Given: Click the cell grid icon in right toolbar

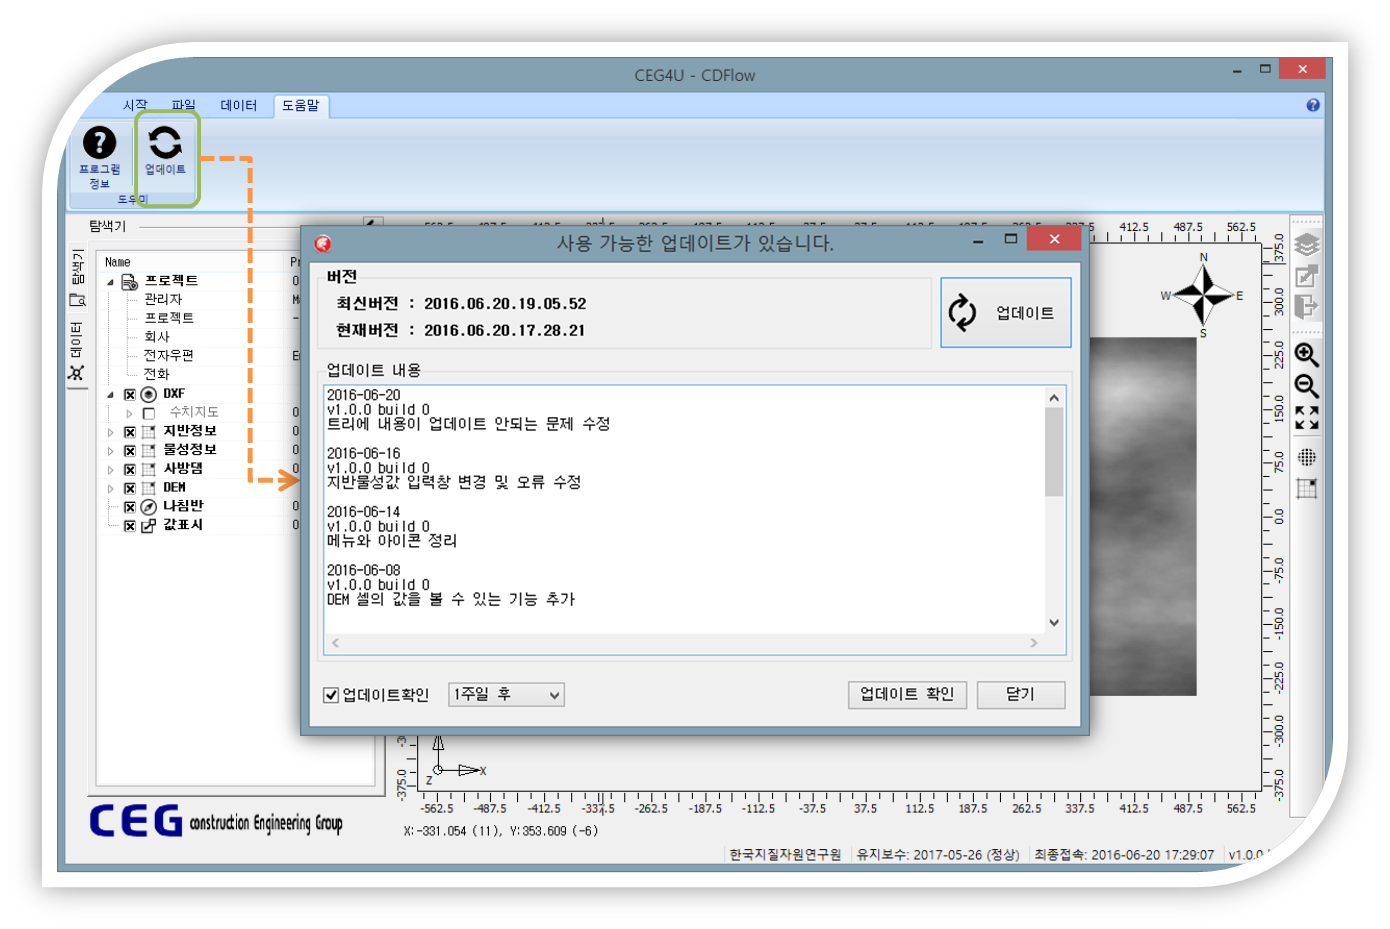Looking at the screenshot, I should tap(1307, 488).
